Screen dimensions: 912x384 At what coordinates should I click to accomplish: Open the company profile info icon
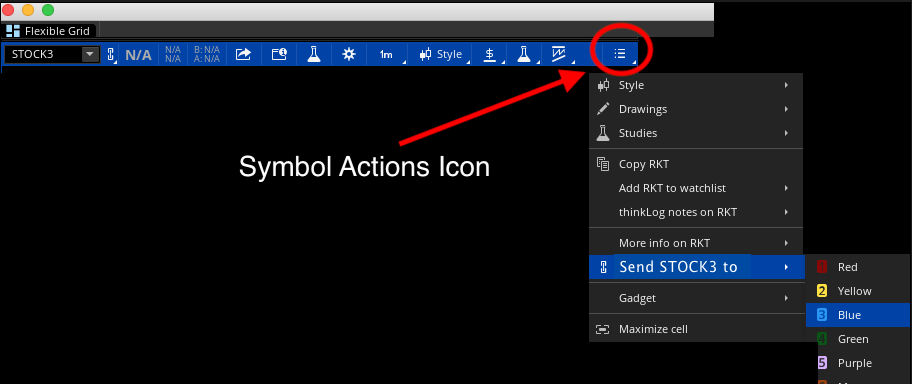[x=279, y=54]
